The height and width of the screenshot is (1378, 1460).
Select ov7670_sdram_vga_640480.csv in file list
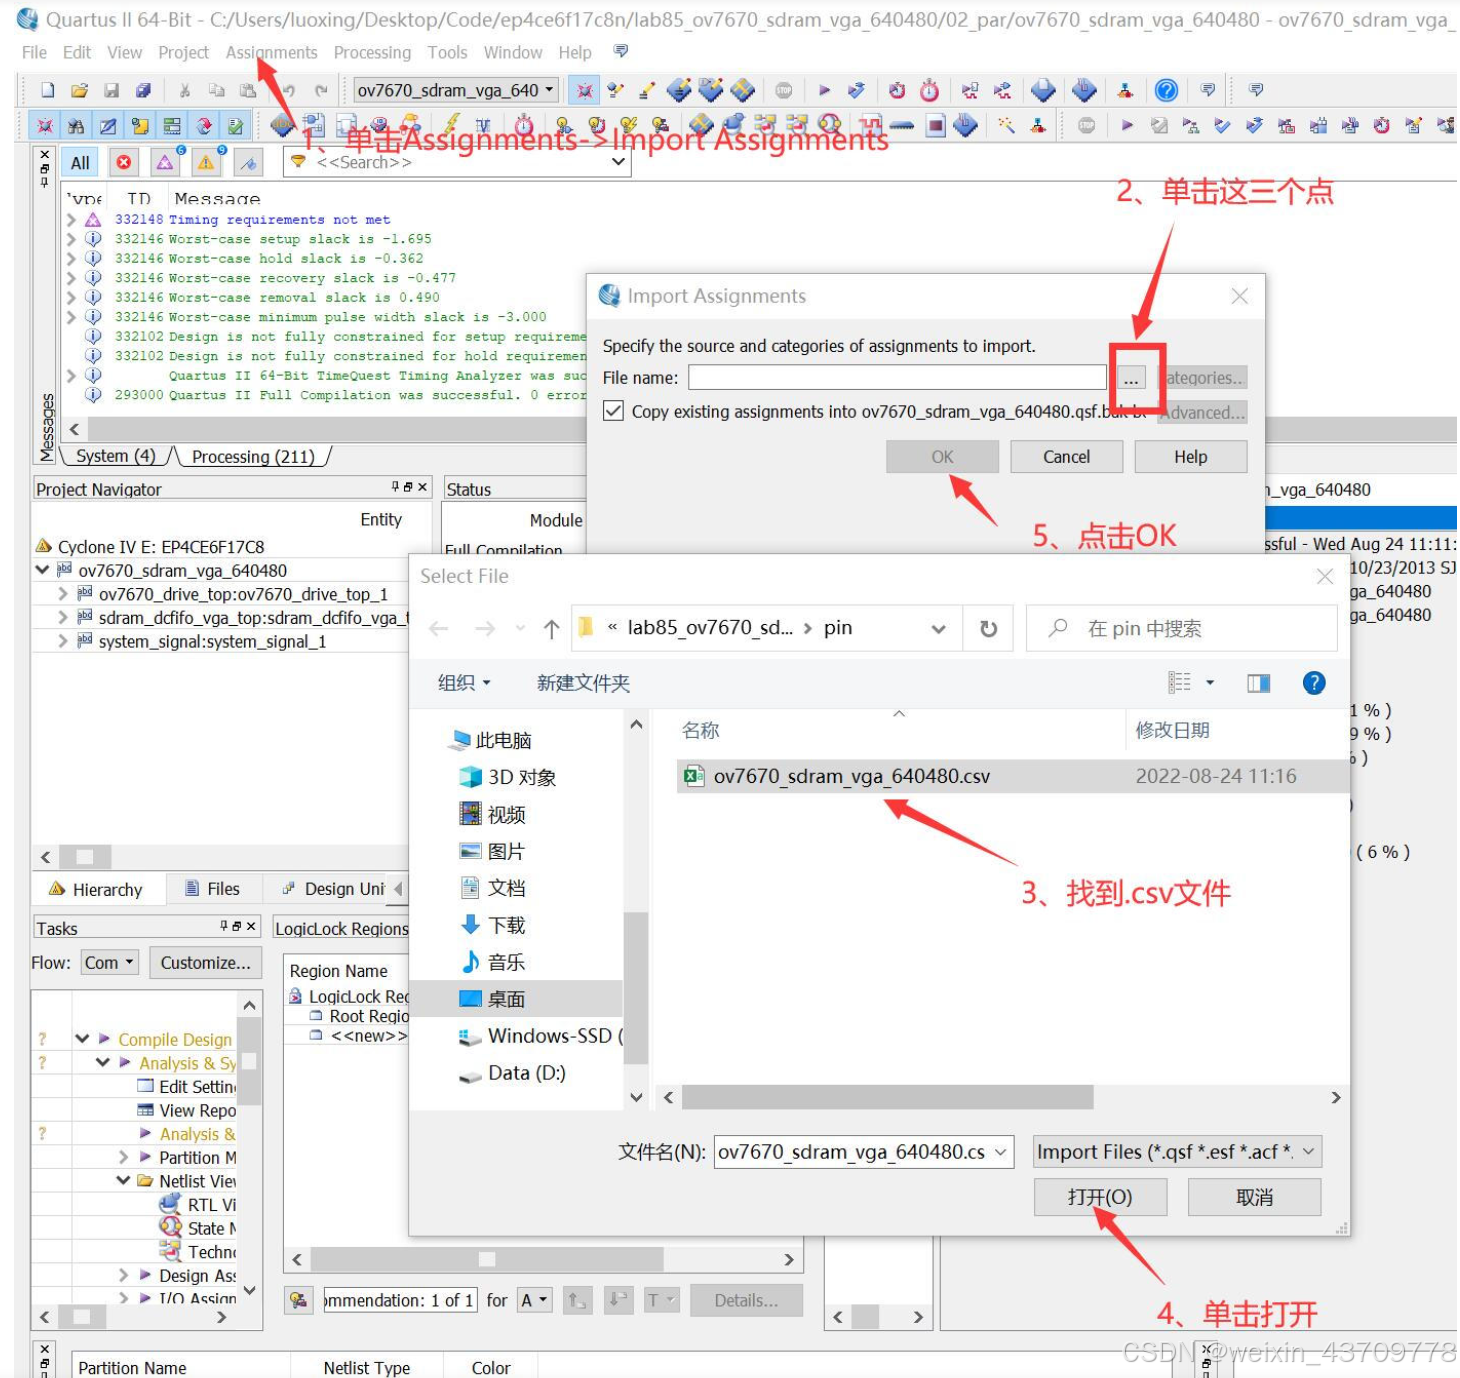coord(1012,776)
